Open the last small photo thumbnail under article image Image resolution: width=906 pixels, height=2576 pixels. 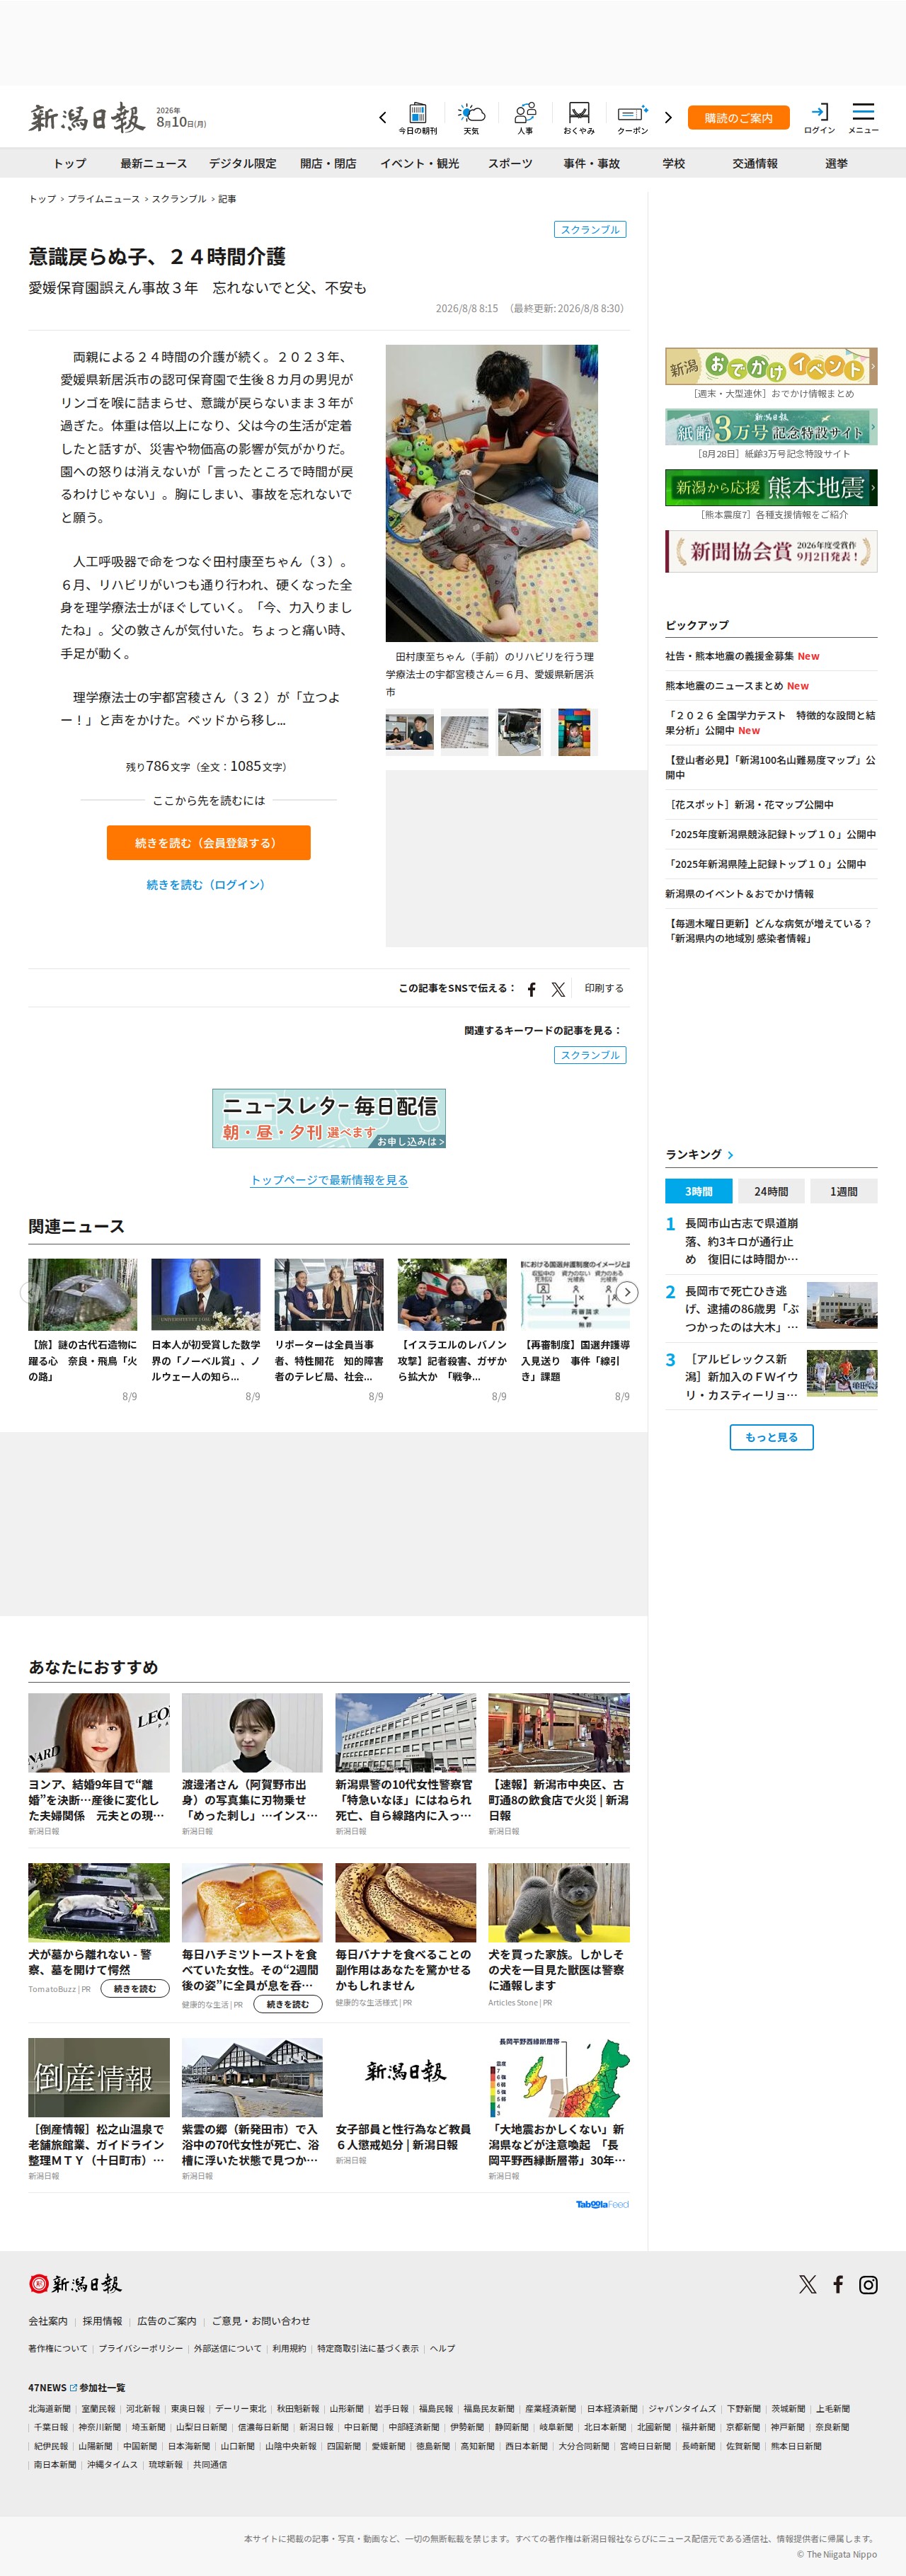[574, 732]
